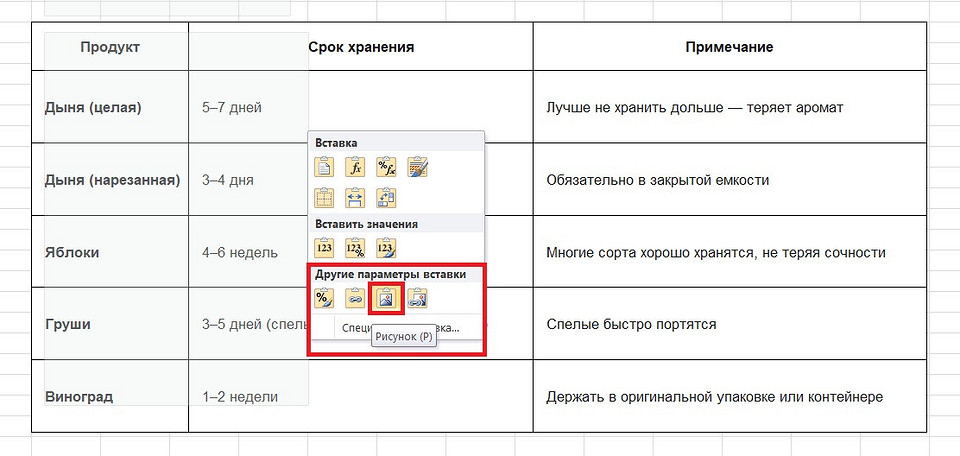Viewport: 960px width, 456px height.
Task: Choose the standard Paste clipboard icon
Action: [x=323, y=166]
